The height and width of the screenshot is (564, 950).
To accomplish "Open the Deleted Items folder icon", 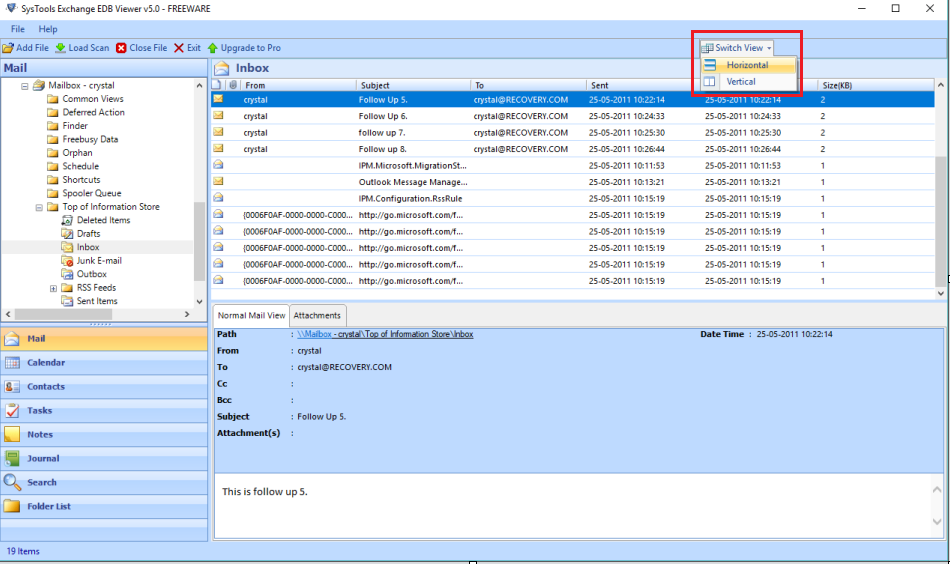I will coord(67,221).
